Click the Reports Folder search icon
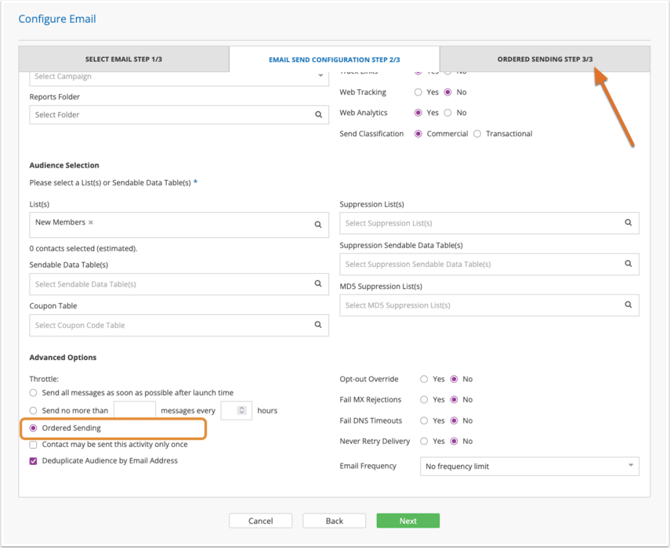 coord(318,115)
